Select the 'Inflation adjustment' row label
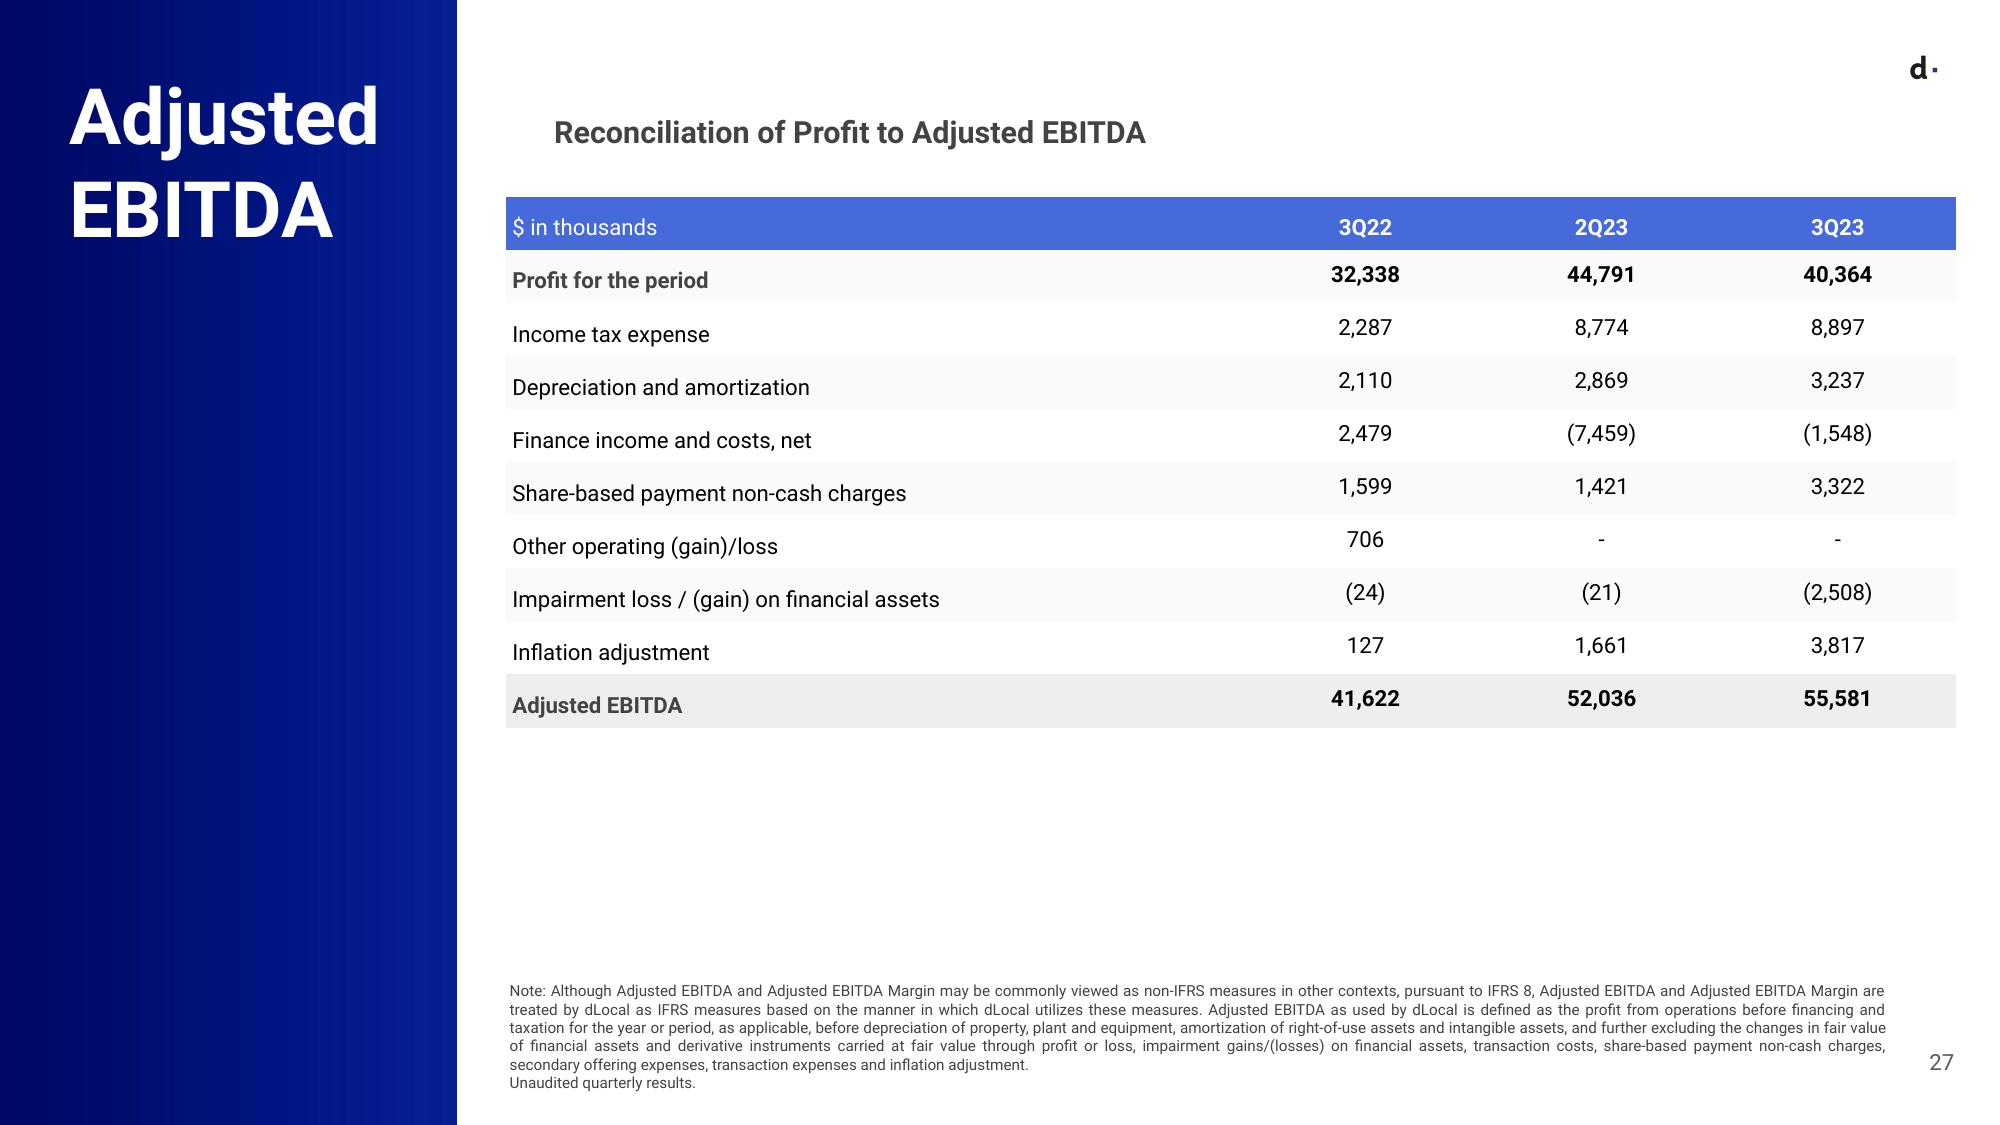 [610, 652]
